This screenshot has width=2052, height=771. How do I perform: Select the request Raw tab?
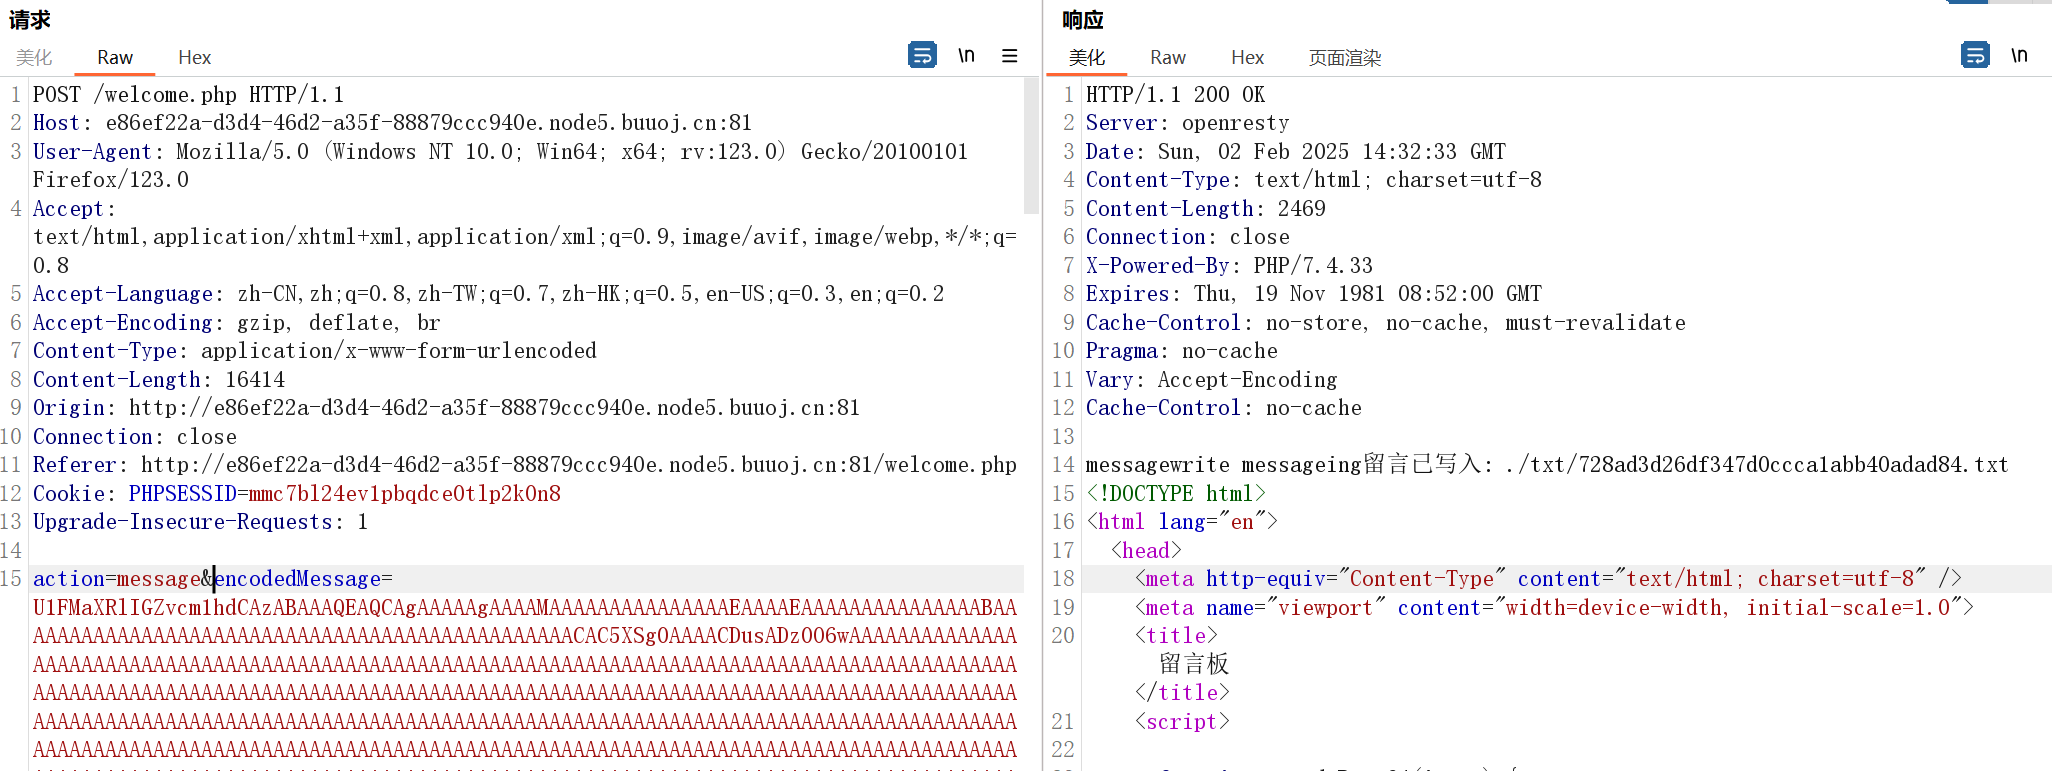click(x=115, y=58)
